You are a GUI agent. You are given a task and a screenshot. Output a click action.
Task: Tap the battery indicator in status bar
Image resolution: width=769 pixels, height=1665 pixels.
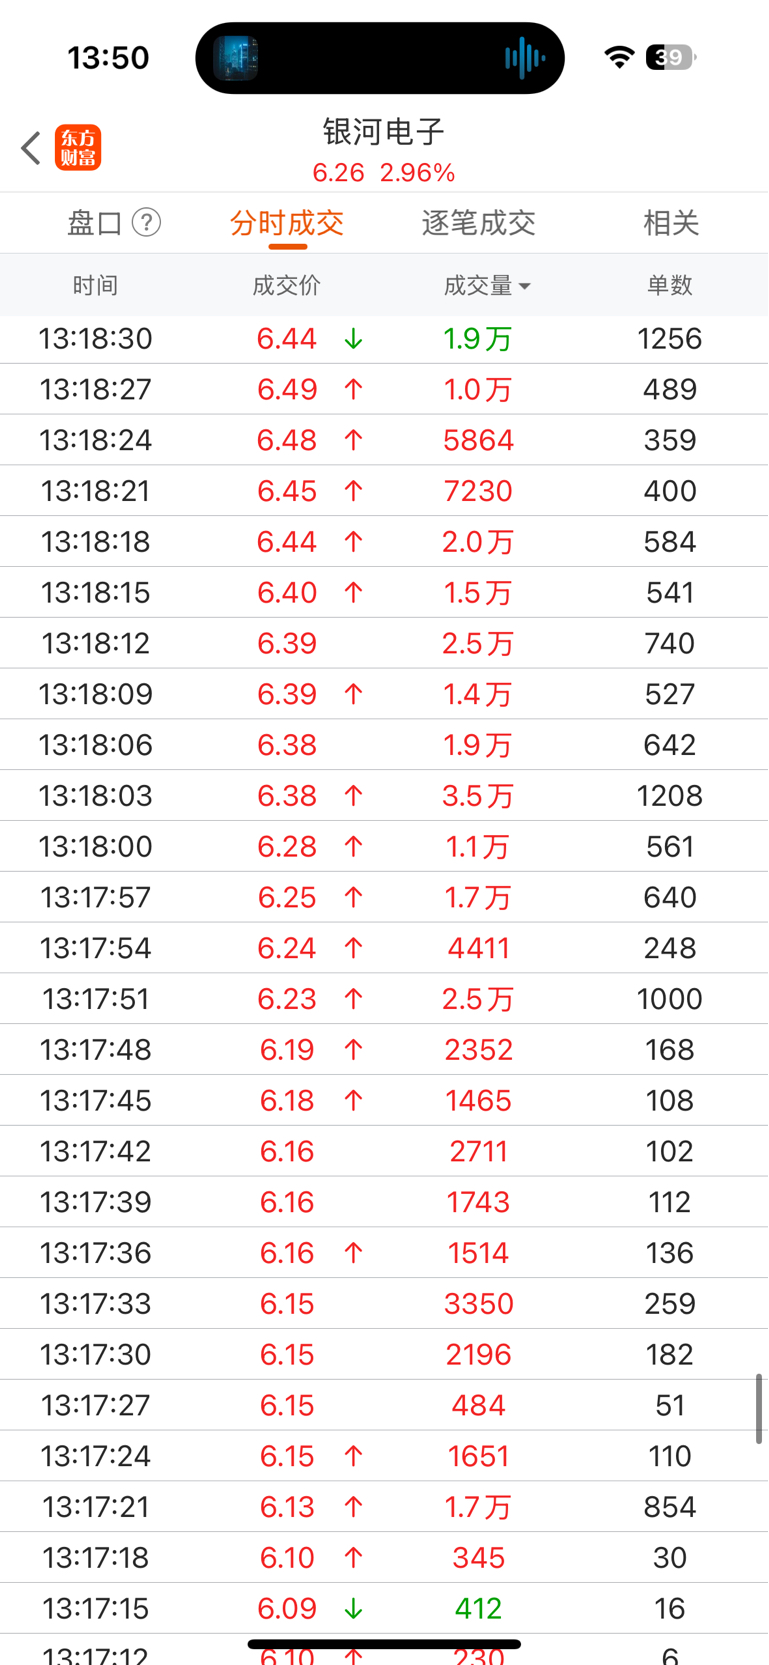[x=670, y=57]
